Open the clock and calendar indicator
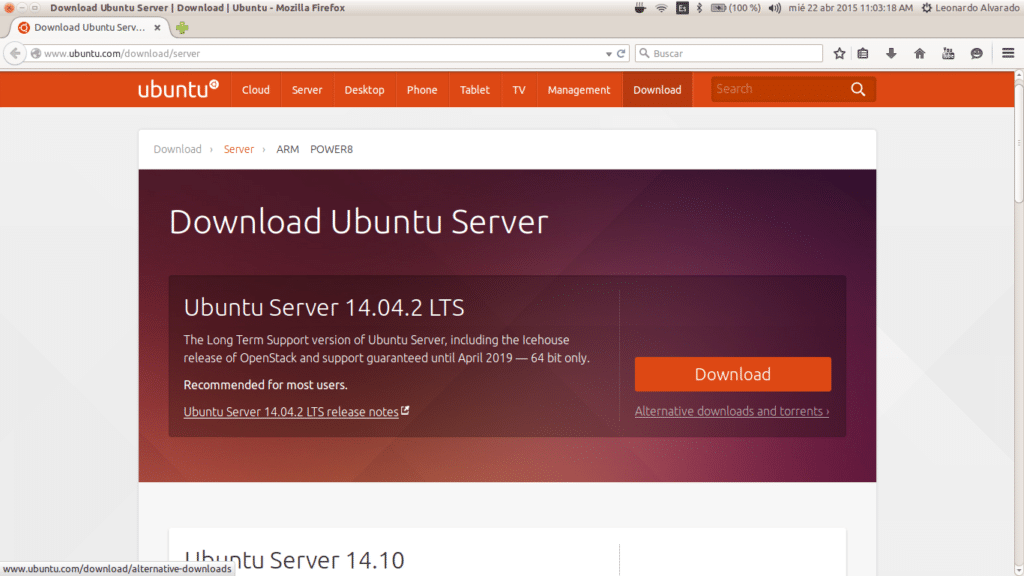The width and height of the screenshot is (1024, 576). pos(850,8)
